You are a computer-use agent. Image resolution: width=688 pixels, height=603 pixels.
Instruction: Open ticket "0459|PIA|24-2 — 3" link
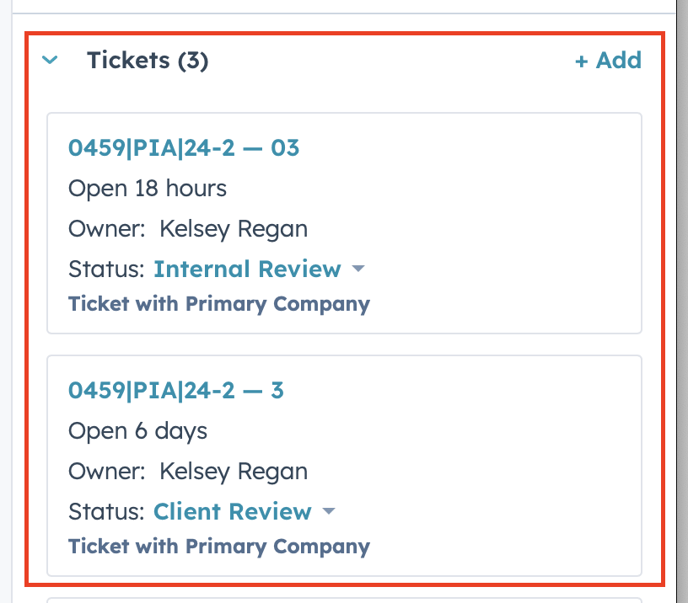[176, 390]
